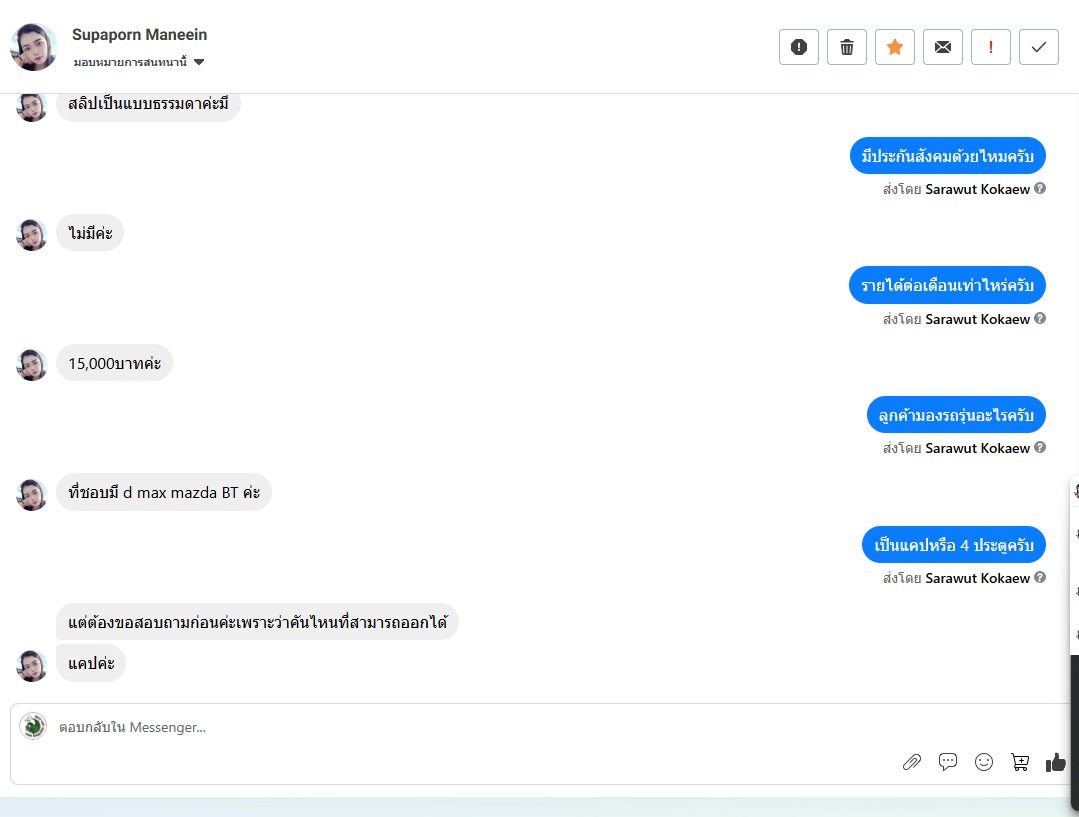The width and height of the screenshot is (1079, 817).
Task: Mark conversation unread with envelope icon
Action: (x=943, y=47)
